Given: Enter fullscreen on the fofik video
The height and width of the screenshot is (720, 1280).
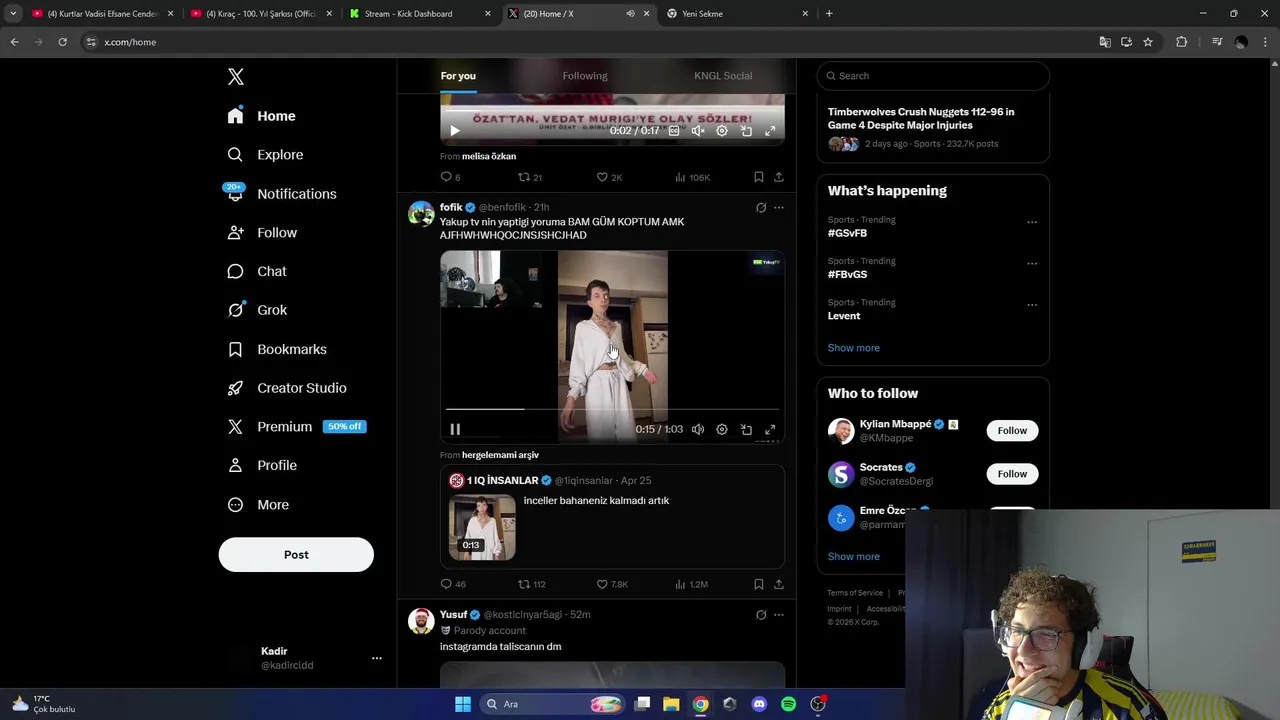Looking at the screenshot, I should pyautogui.click(x=770, y=430).
